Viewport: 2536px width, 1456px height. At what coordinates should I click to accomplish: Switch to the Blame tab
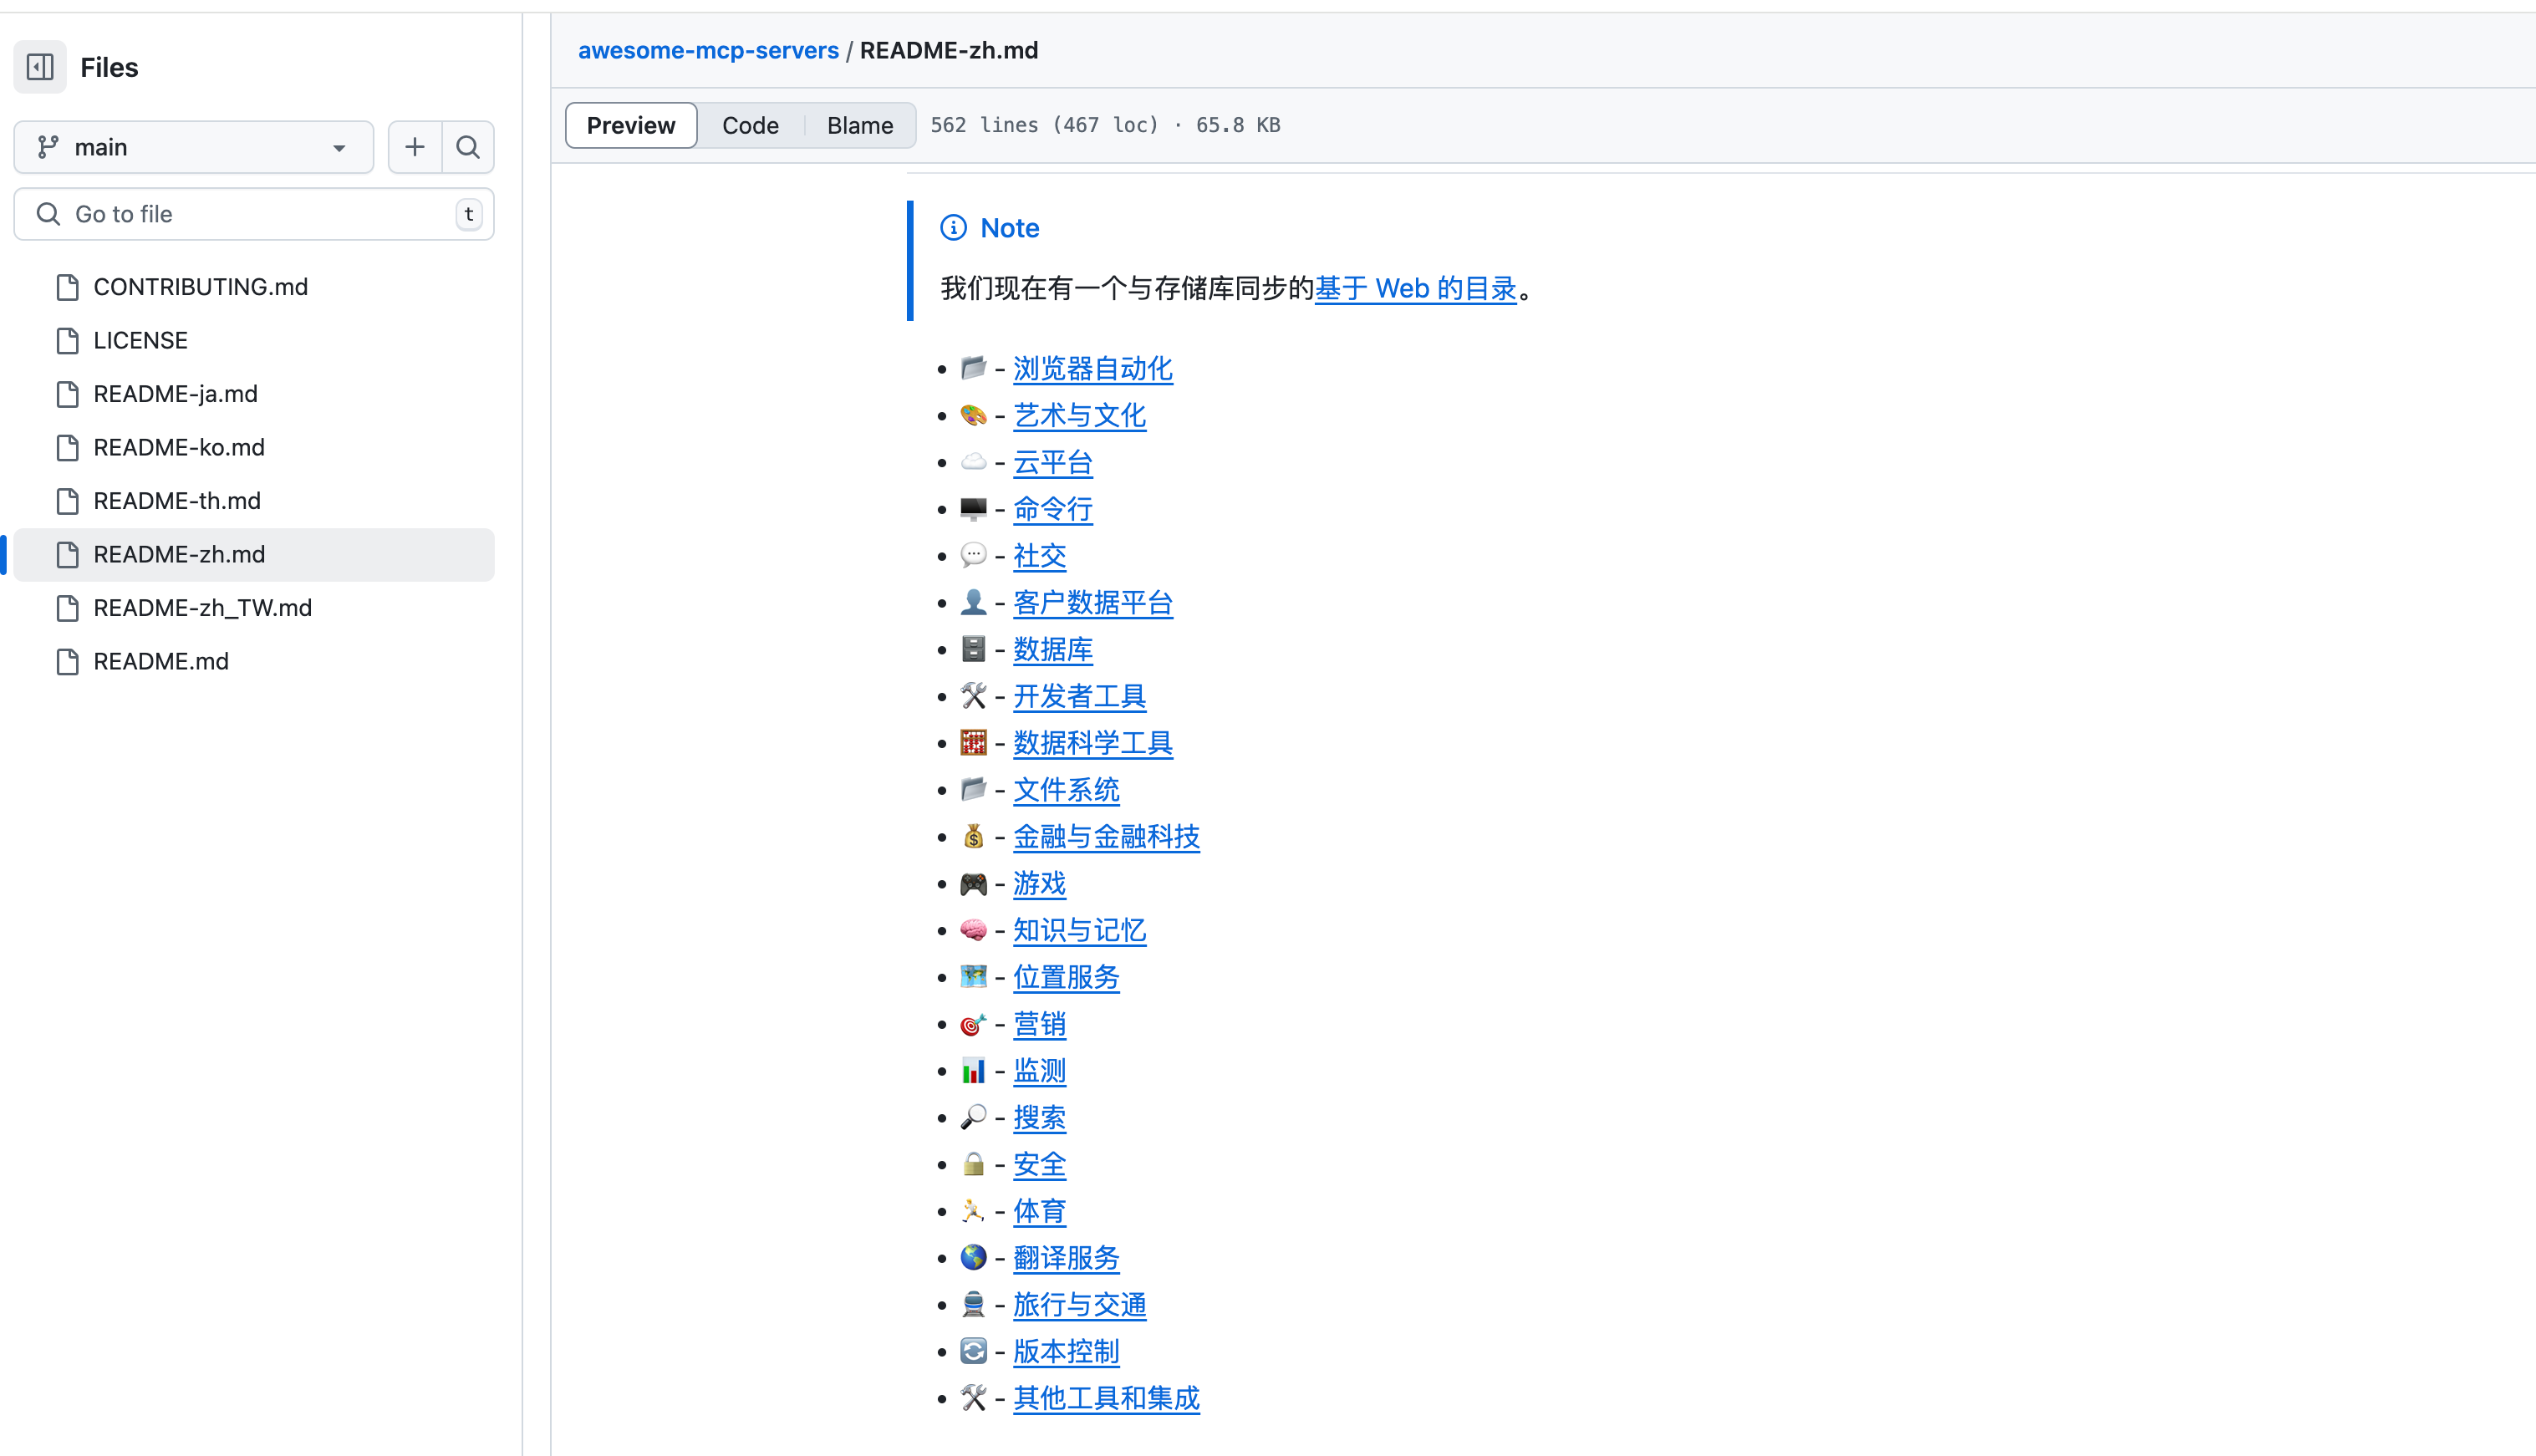tap(859, 125)
